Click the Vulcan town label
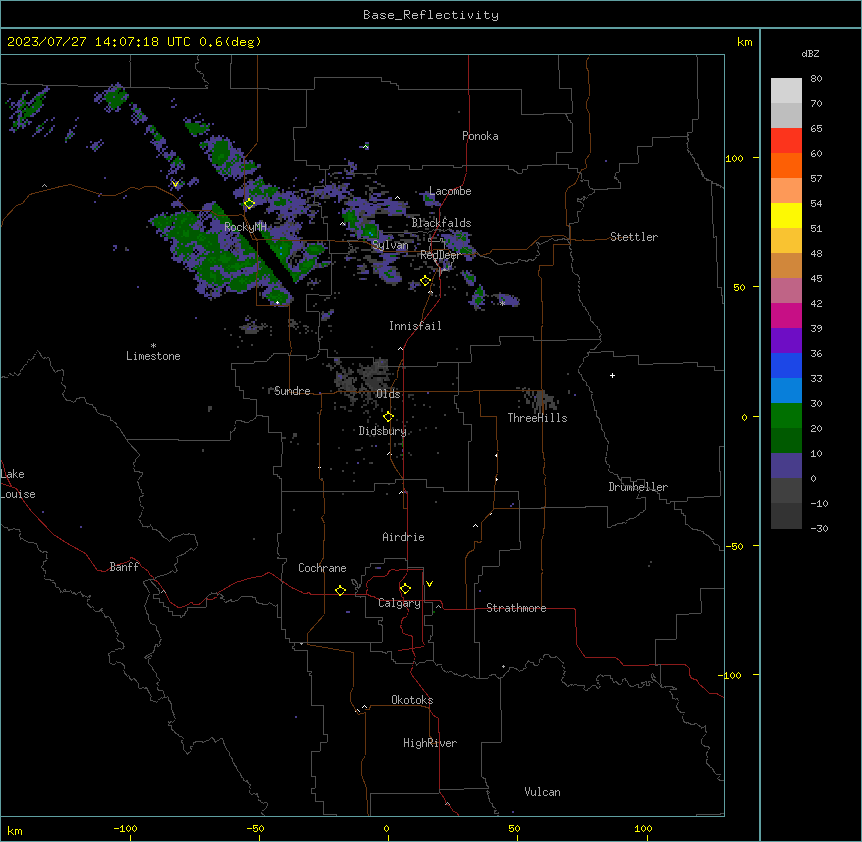 543,792
